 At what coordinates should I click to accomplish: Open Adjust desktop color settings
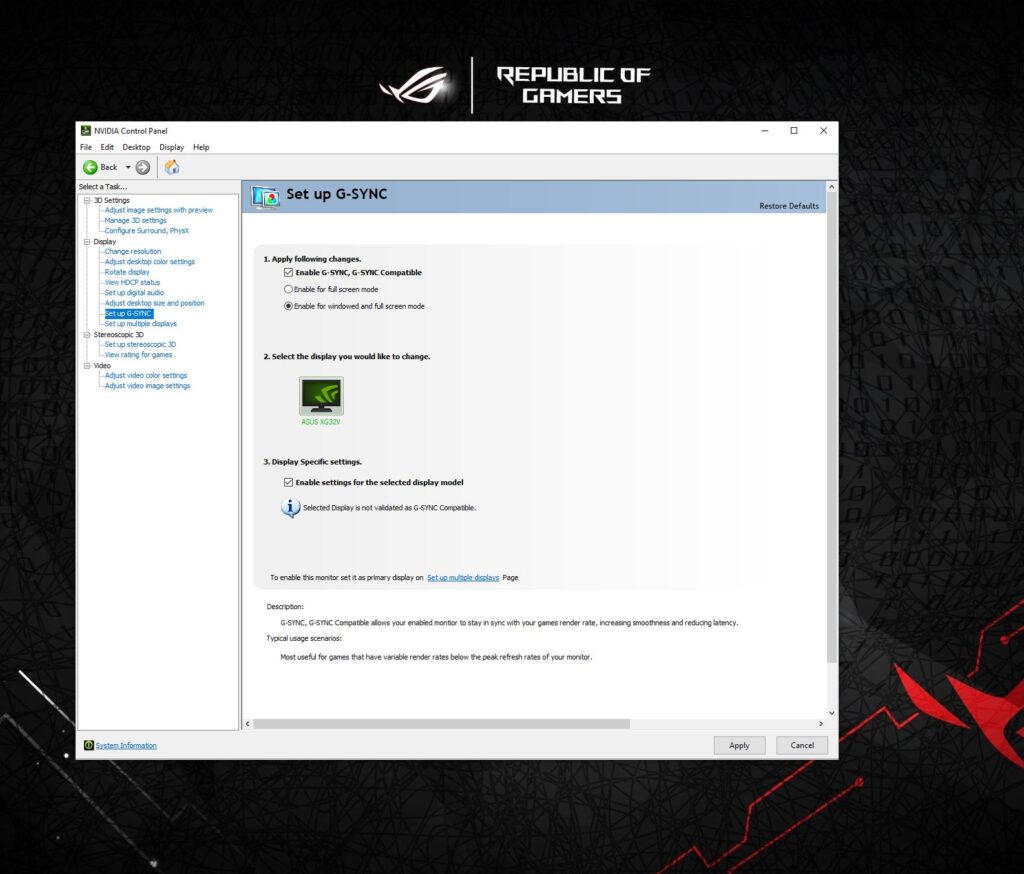tap(150, 262)
